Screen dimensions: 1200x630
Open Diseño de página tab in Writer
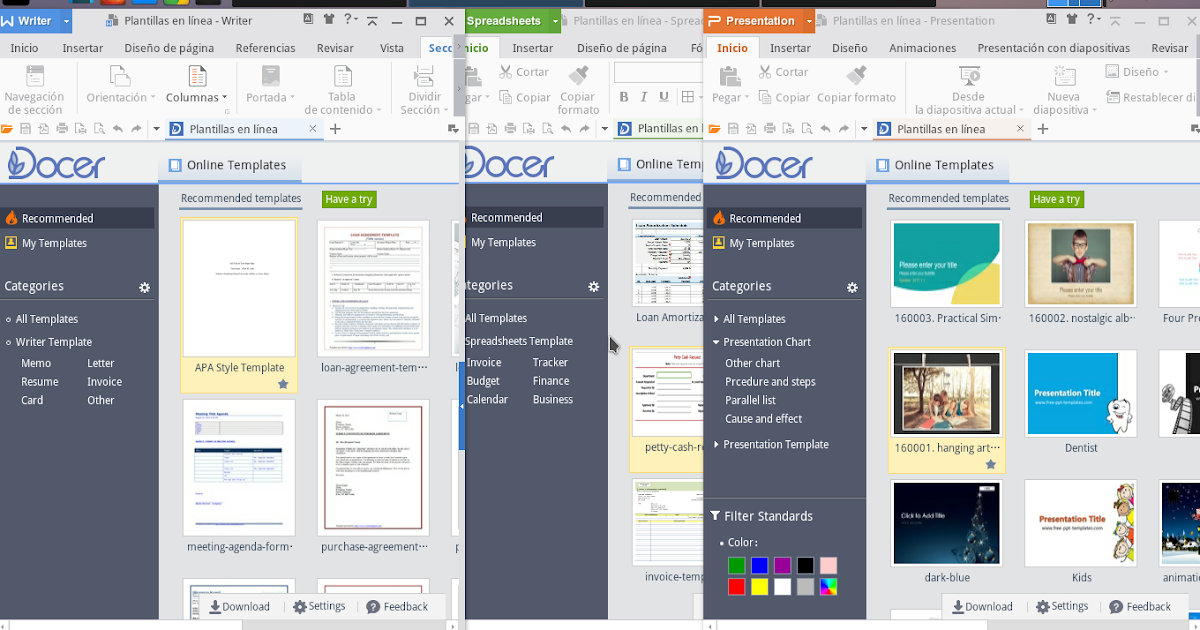coord(167,48)
